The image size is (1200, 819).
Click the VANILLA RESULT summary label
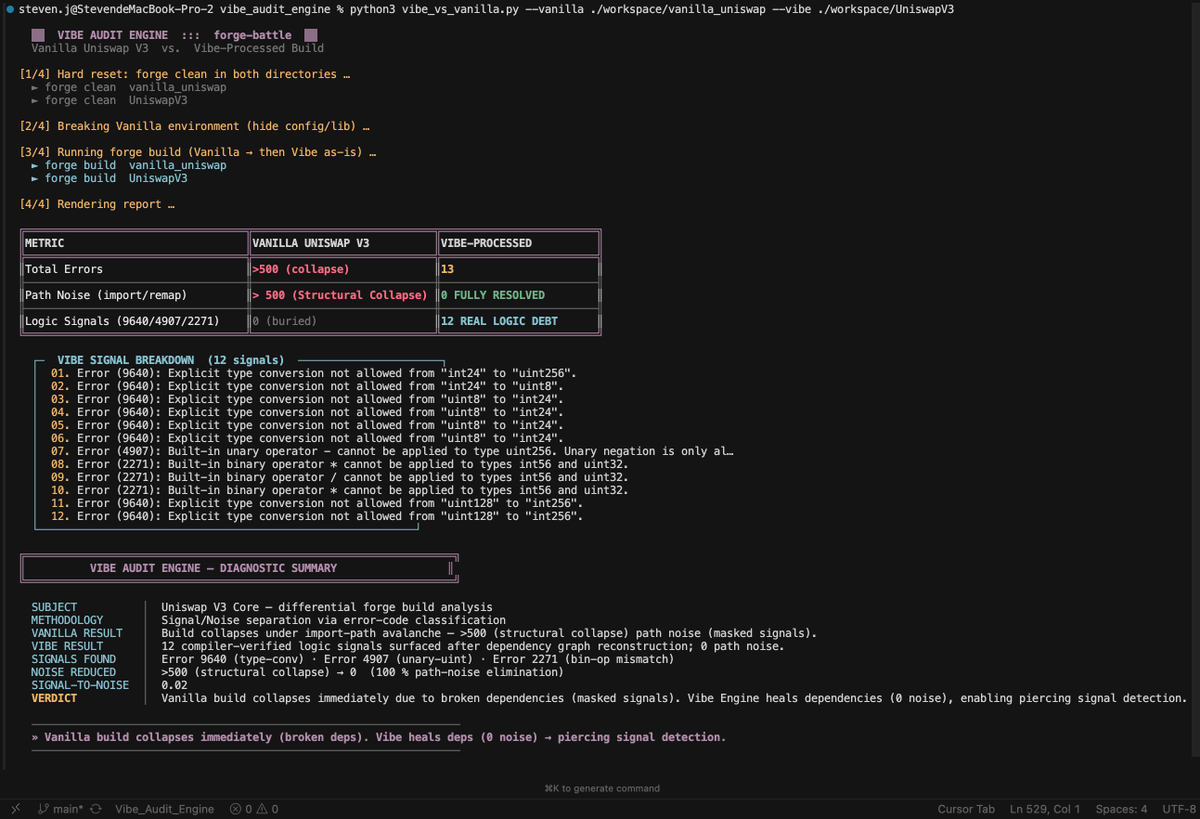coord(77,633)
